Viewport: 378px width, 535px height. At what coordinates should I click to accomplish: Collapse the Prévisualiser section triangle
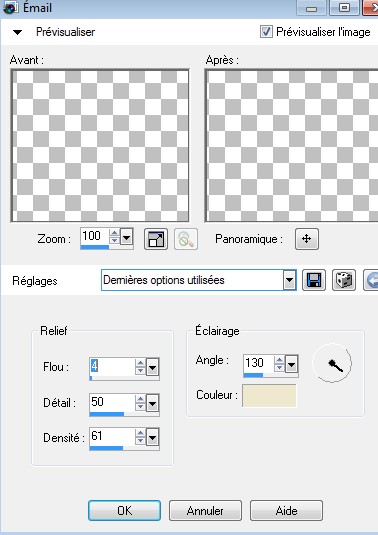[17, 32]
